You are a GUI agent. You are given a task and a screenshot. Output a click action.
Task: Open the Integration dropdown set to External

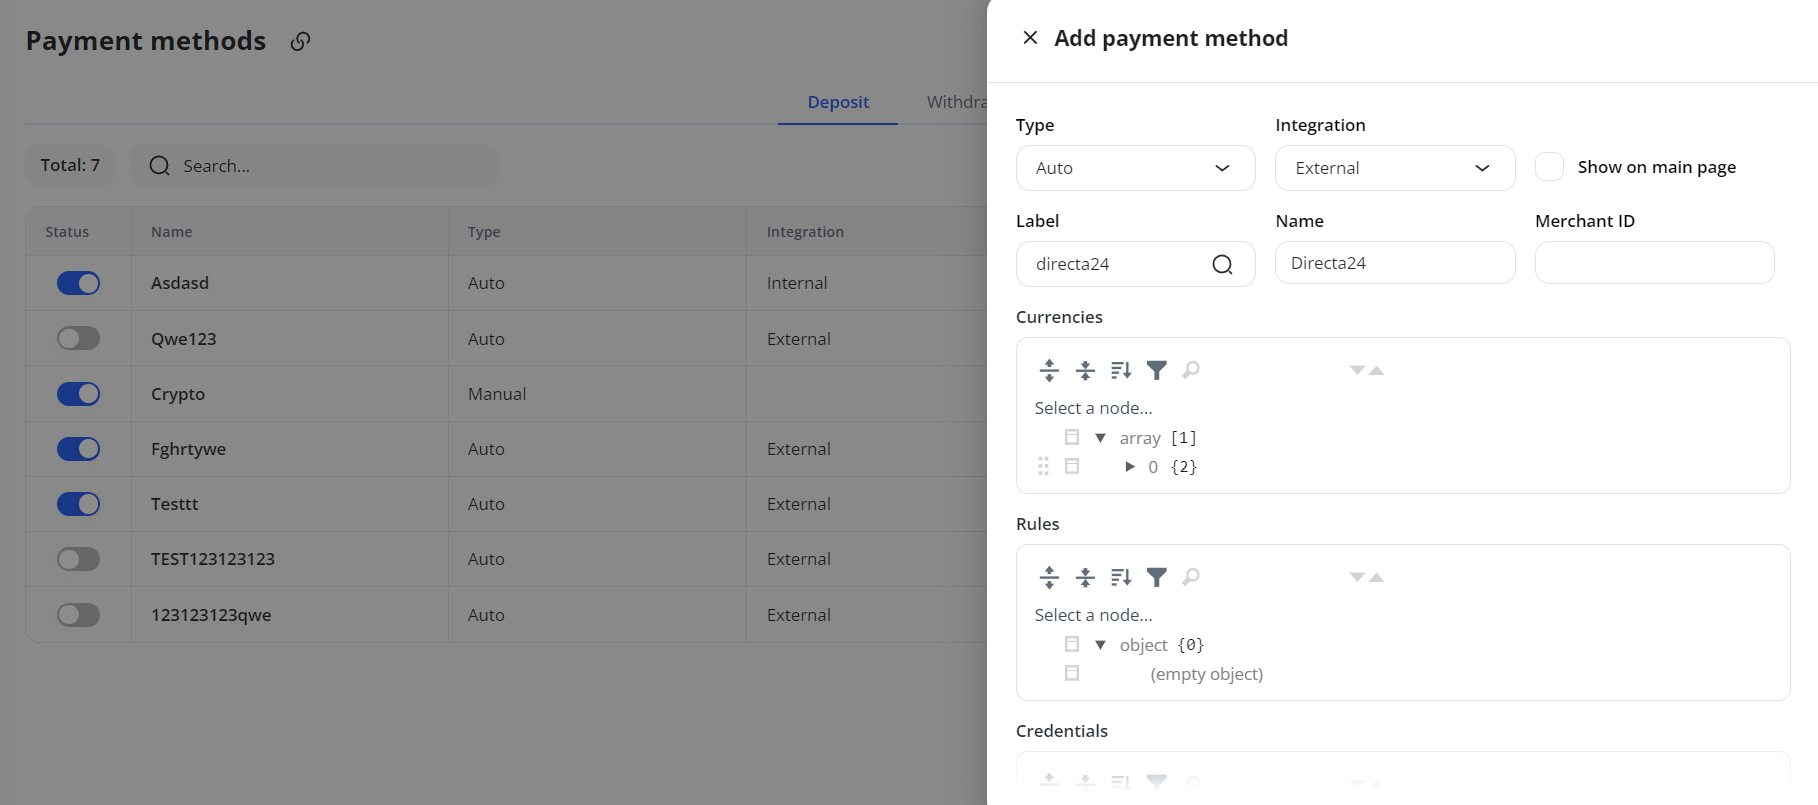click(1395, 168)
